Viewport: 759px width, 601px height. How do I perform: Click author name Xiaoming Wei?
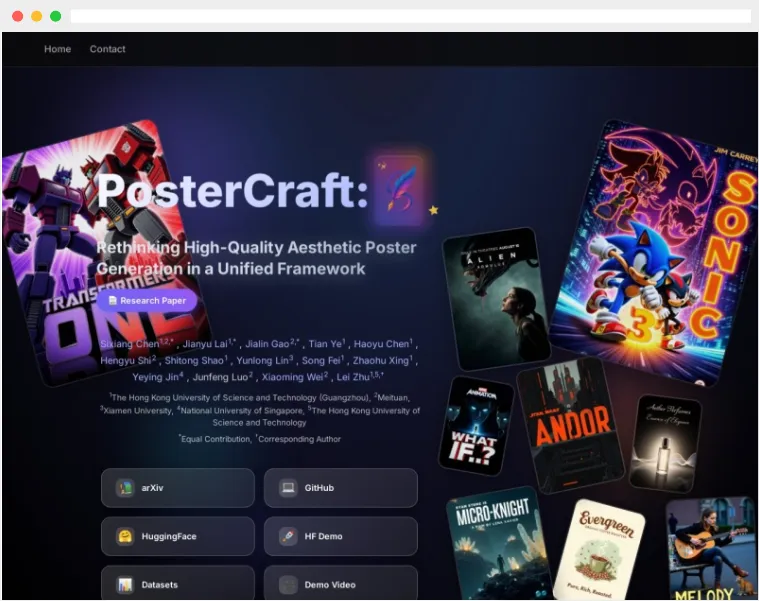pos(292,377)
